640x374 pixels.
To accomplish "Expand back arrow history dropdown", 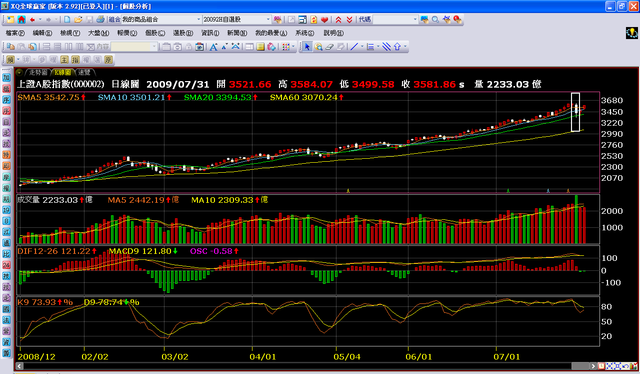I will click(x=40, y=19).
